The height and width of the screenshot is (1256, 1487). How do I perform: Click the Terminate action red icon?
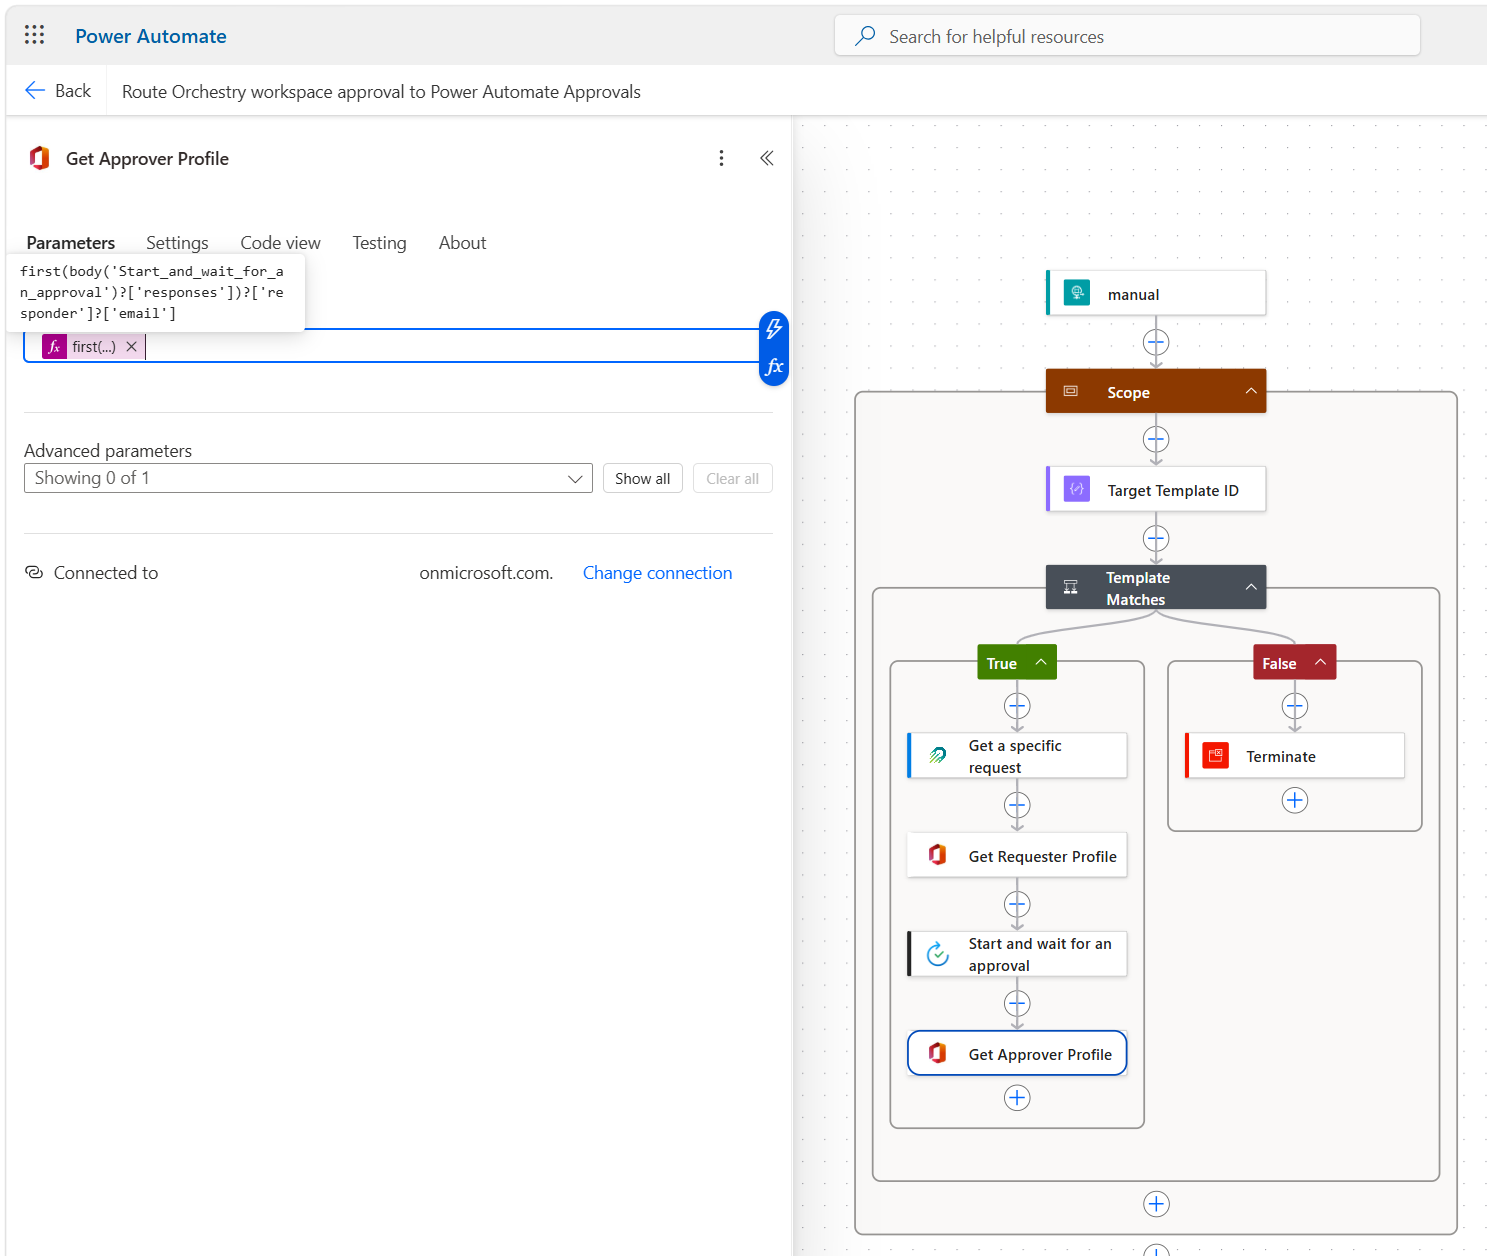pyautogui.click(x=1216, y=756)
